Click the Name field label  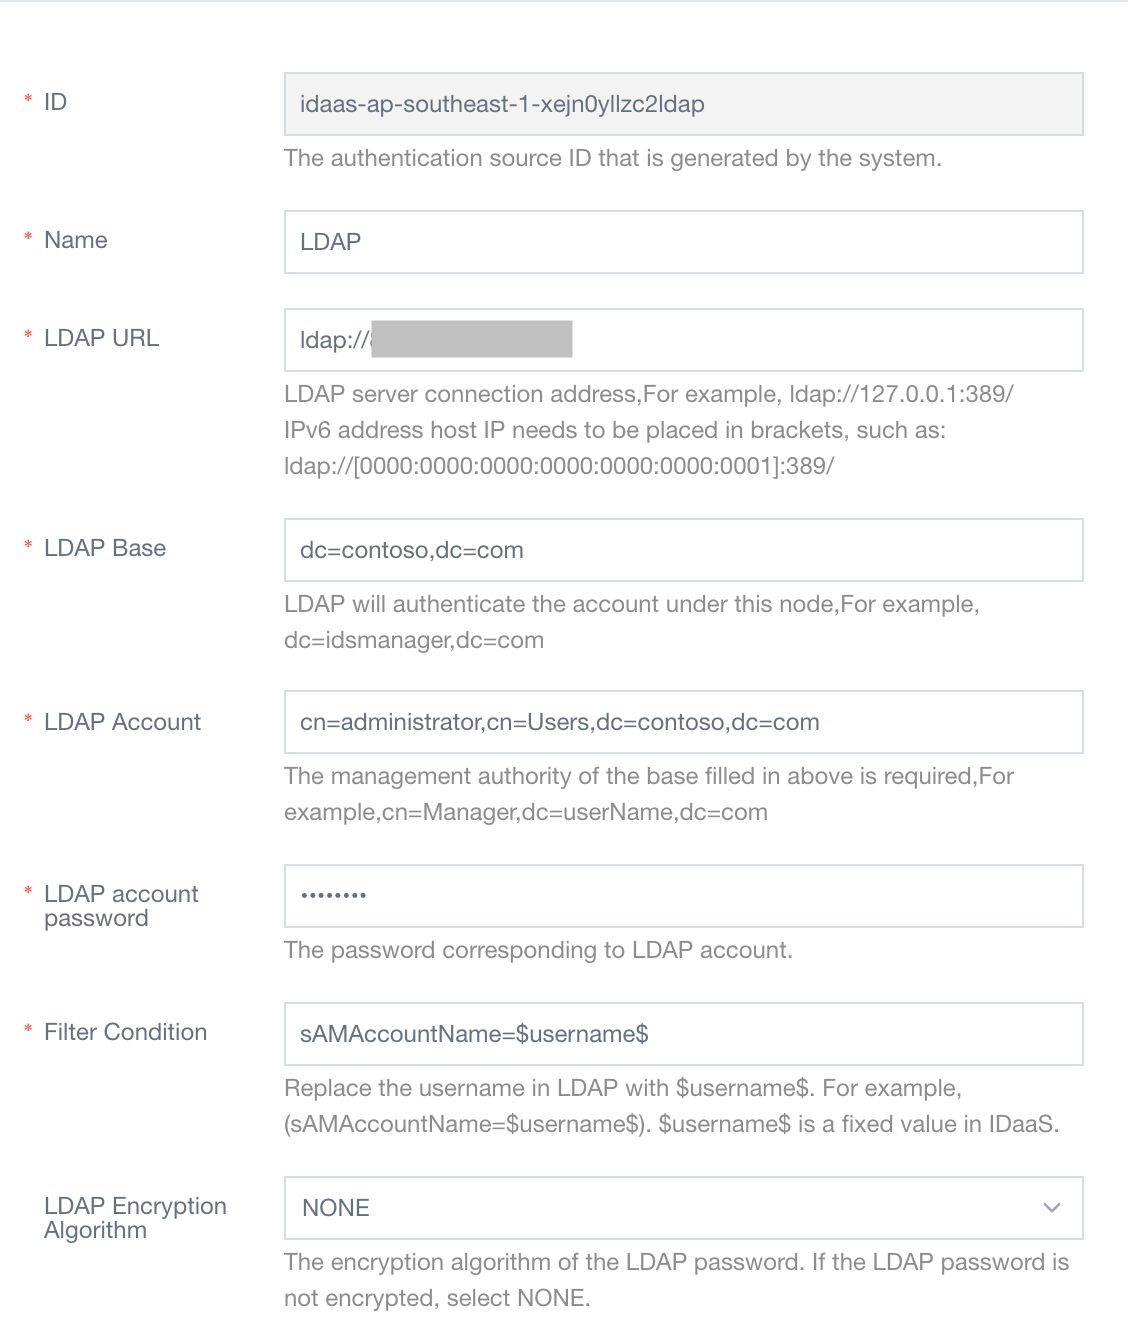(x=76, y=240)
